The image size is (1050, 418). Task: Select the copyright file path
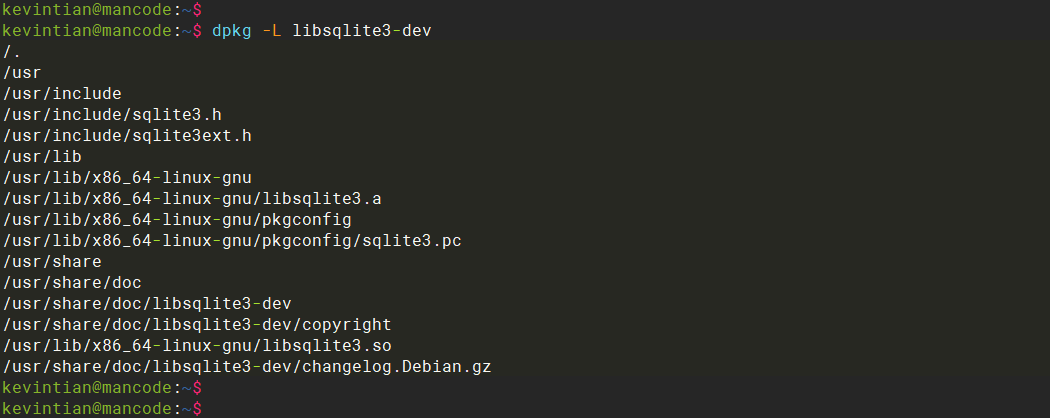tap(197, 325)
